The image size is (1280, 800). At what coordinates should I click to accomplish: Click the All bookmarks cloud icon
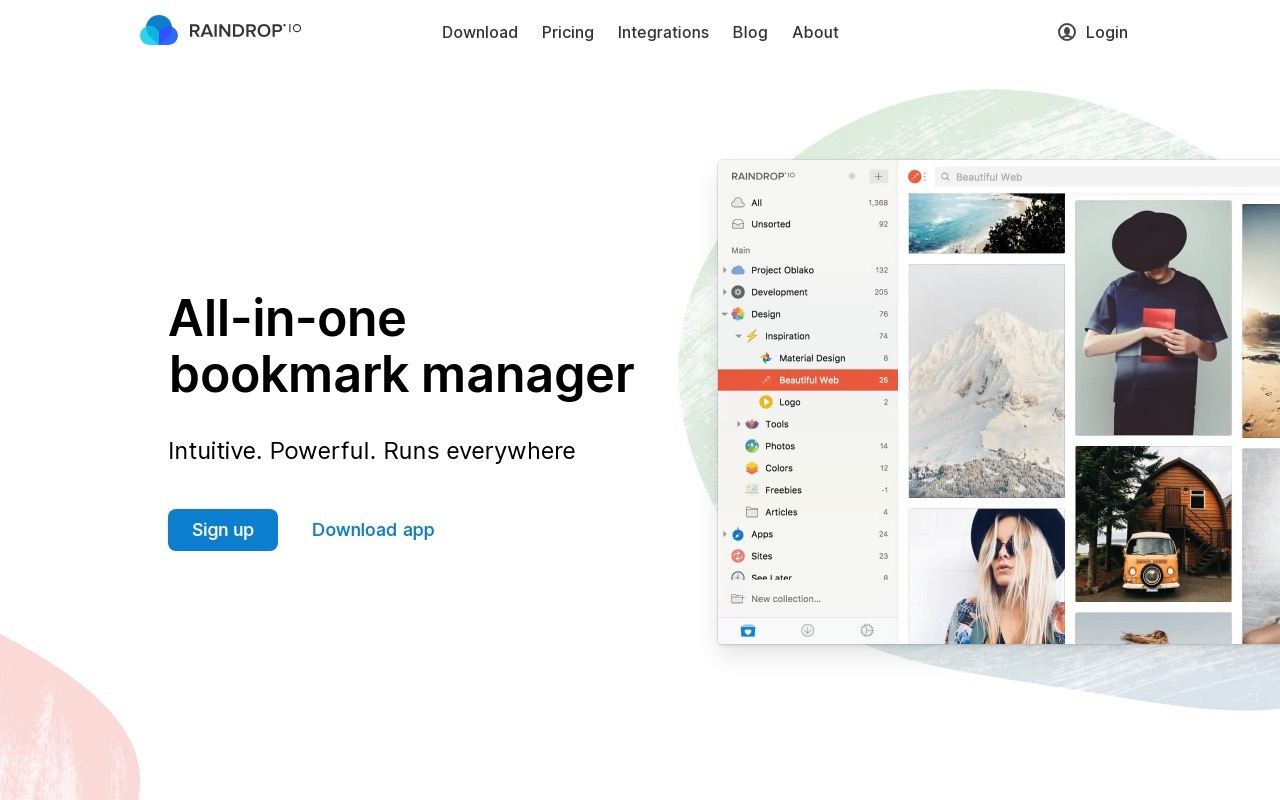[738, 202]
